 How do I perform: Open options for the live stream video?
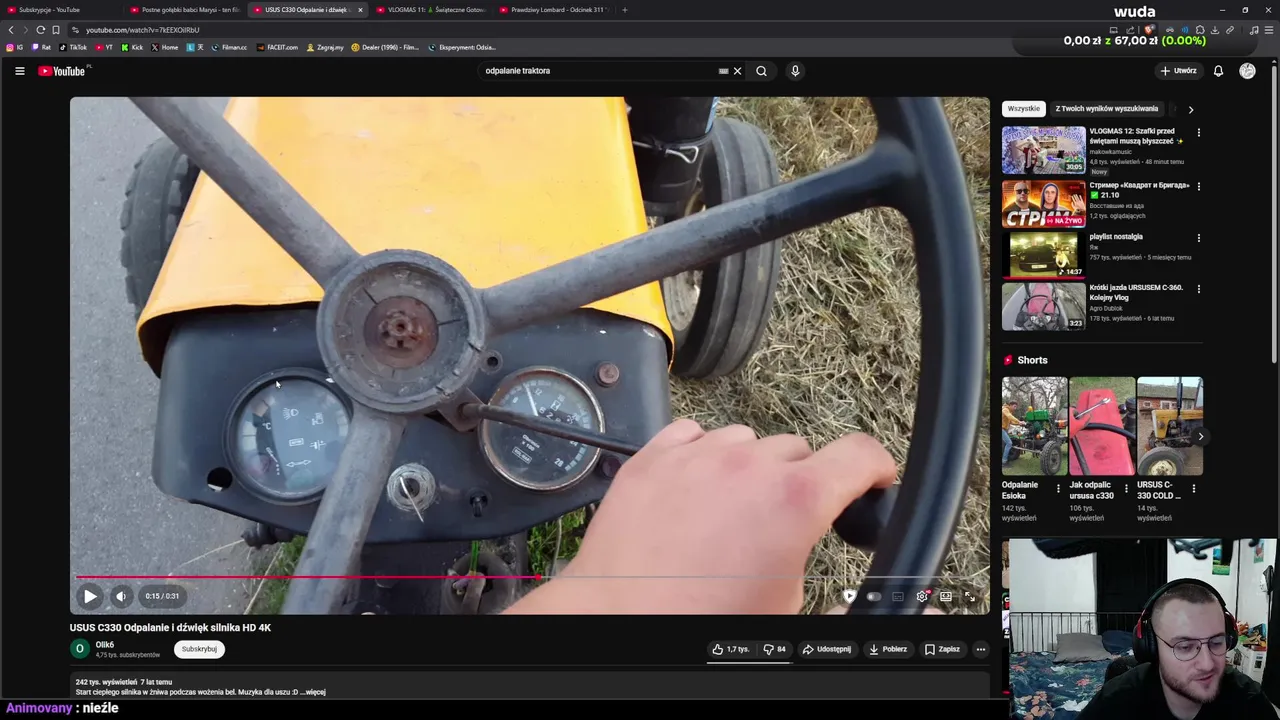(x=1198, y=186)
